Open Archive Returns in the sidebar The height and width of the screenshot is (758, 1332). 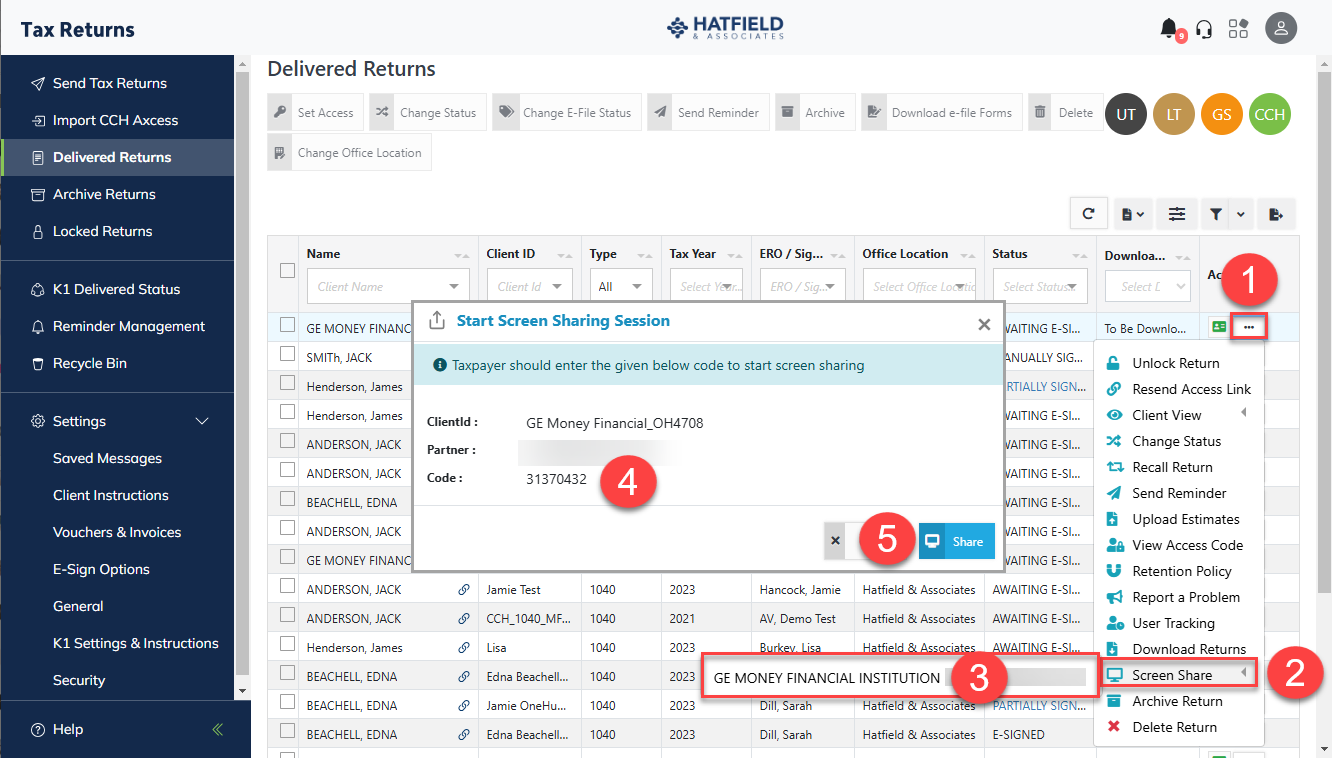tap(104, 194)
